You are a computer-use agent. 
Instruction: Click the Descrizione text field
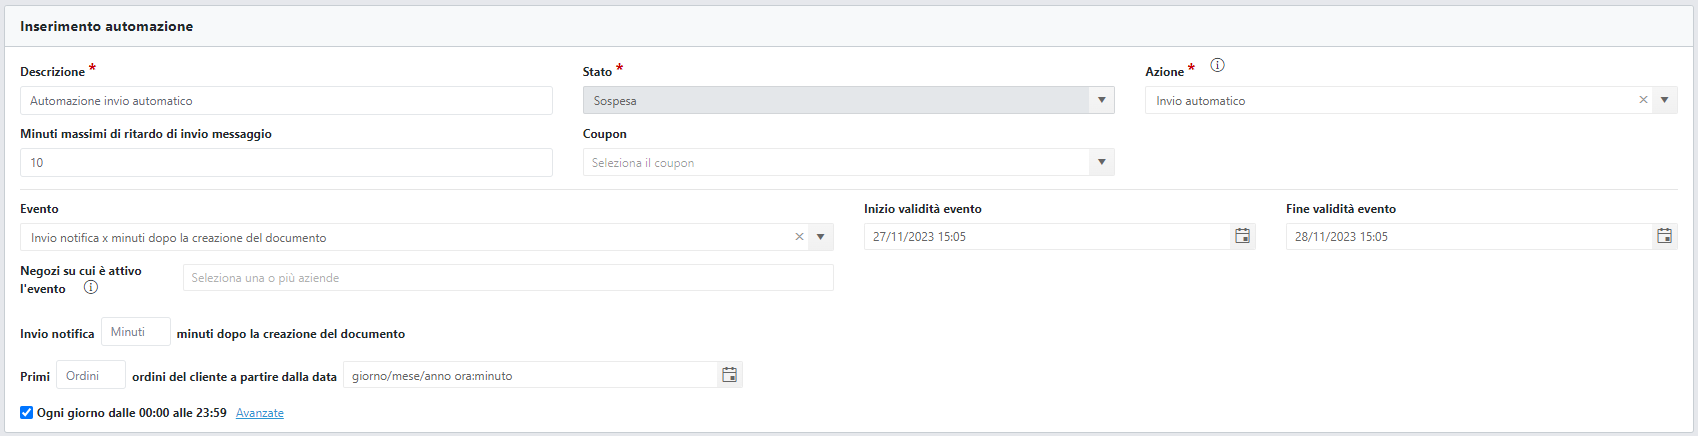pos(286,100)
